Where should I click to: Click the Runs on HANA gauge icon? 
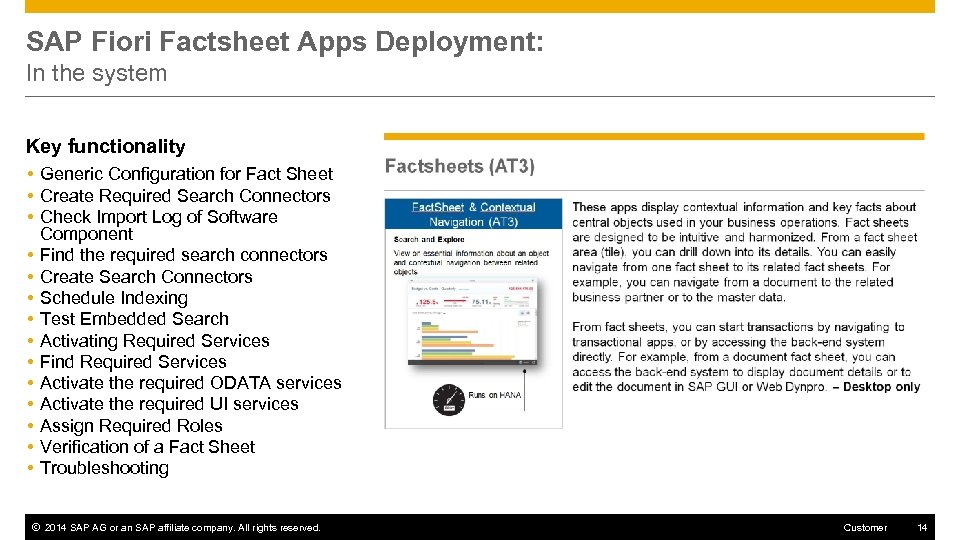point(448,400)
